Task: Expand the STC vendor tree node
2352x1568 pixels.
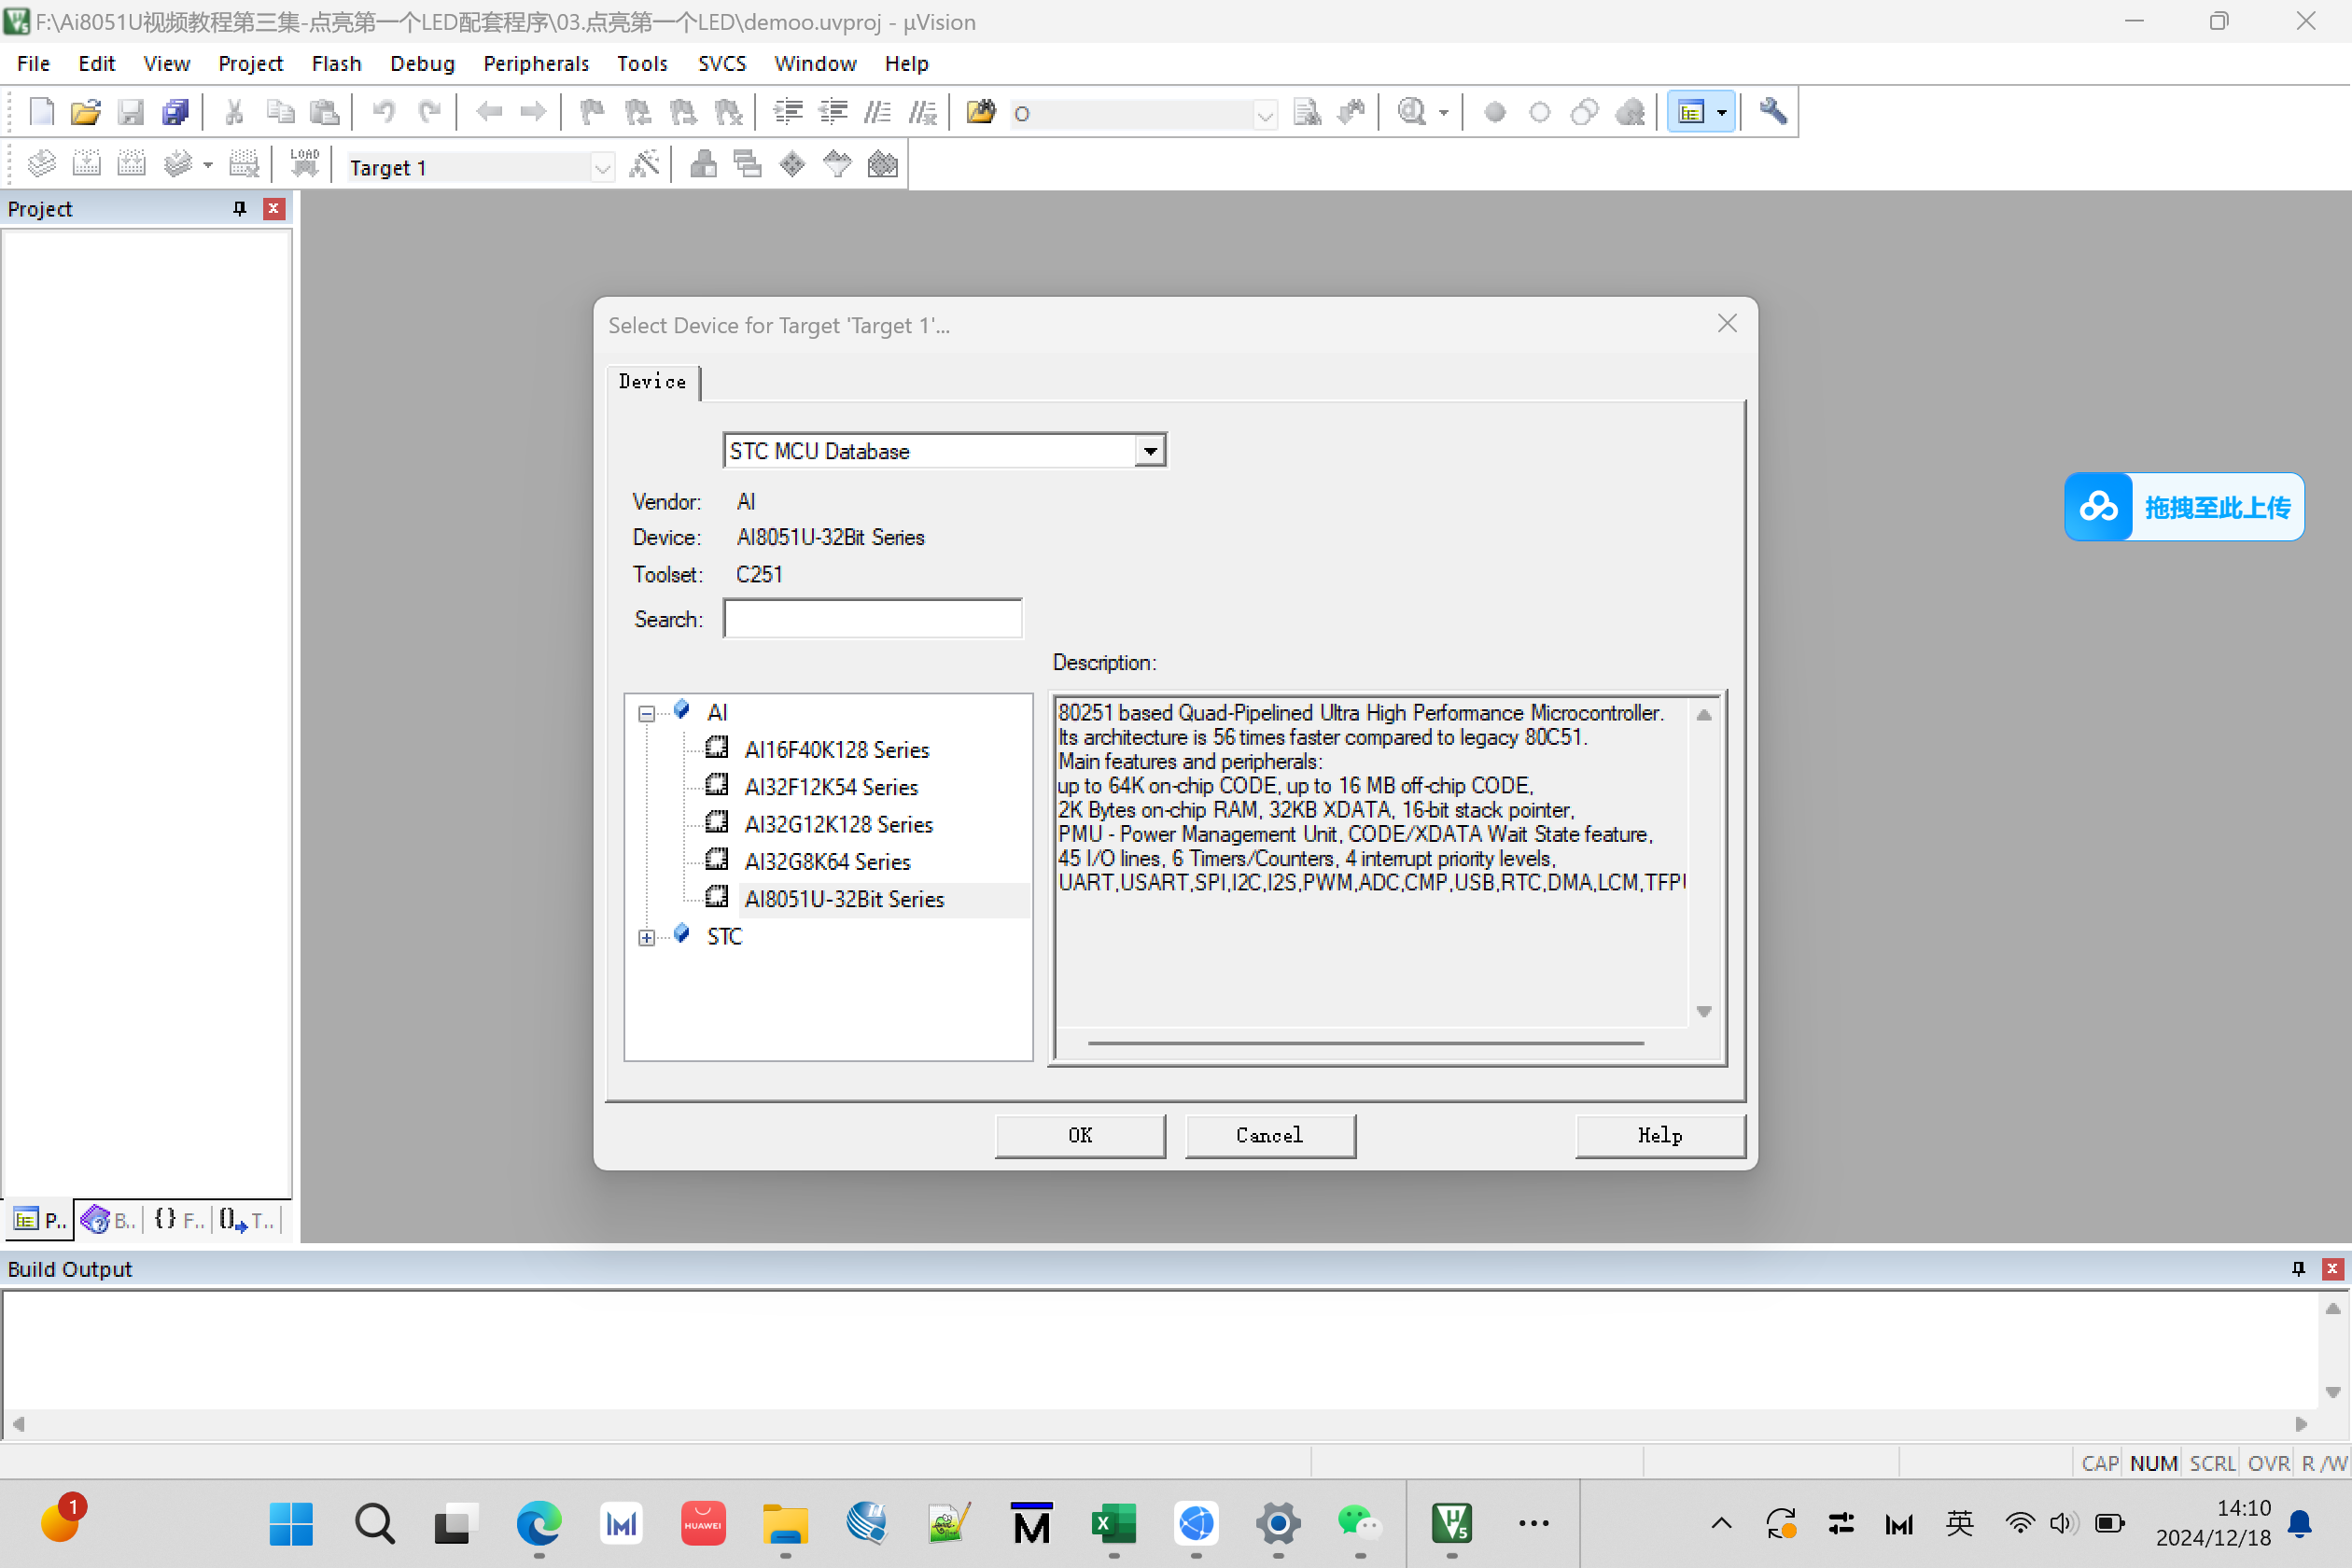Action: [647, 938]
